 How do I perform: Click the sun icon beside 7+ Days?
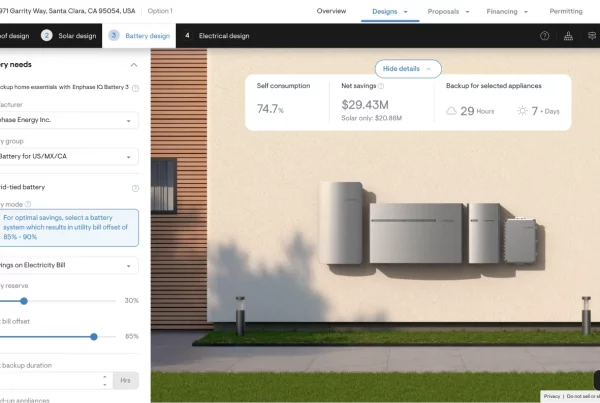point(521,110)
